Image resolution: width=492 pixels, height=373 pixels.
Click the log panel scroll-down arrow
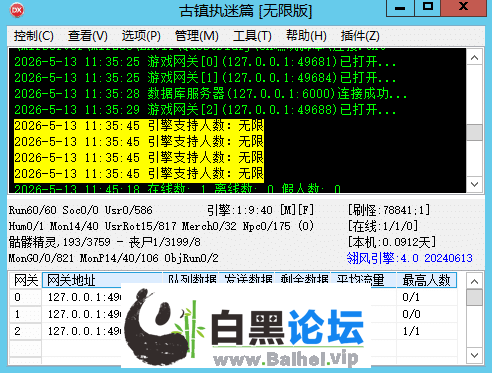click(475, 184)
